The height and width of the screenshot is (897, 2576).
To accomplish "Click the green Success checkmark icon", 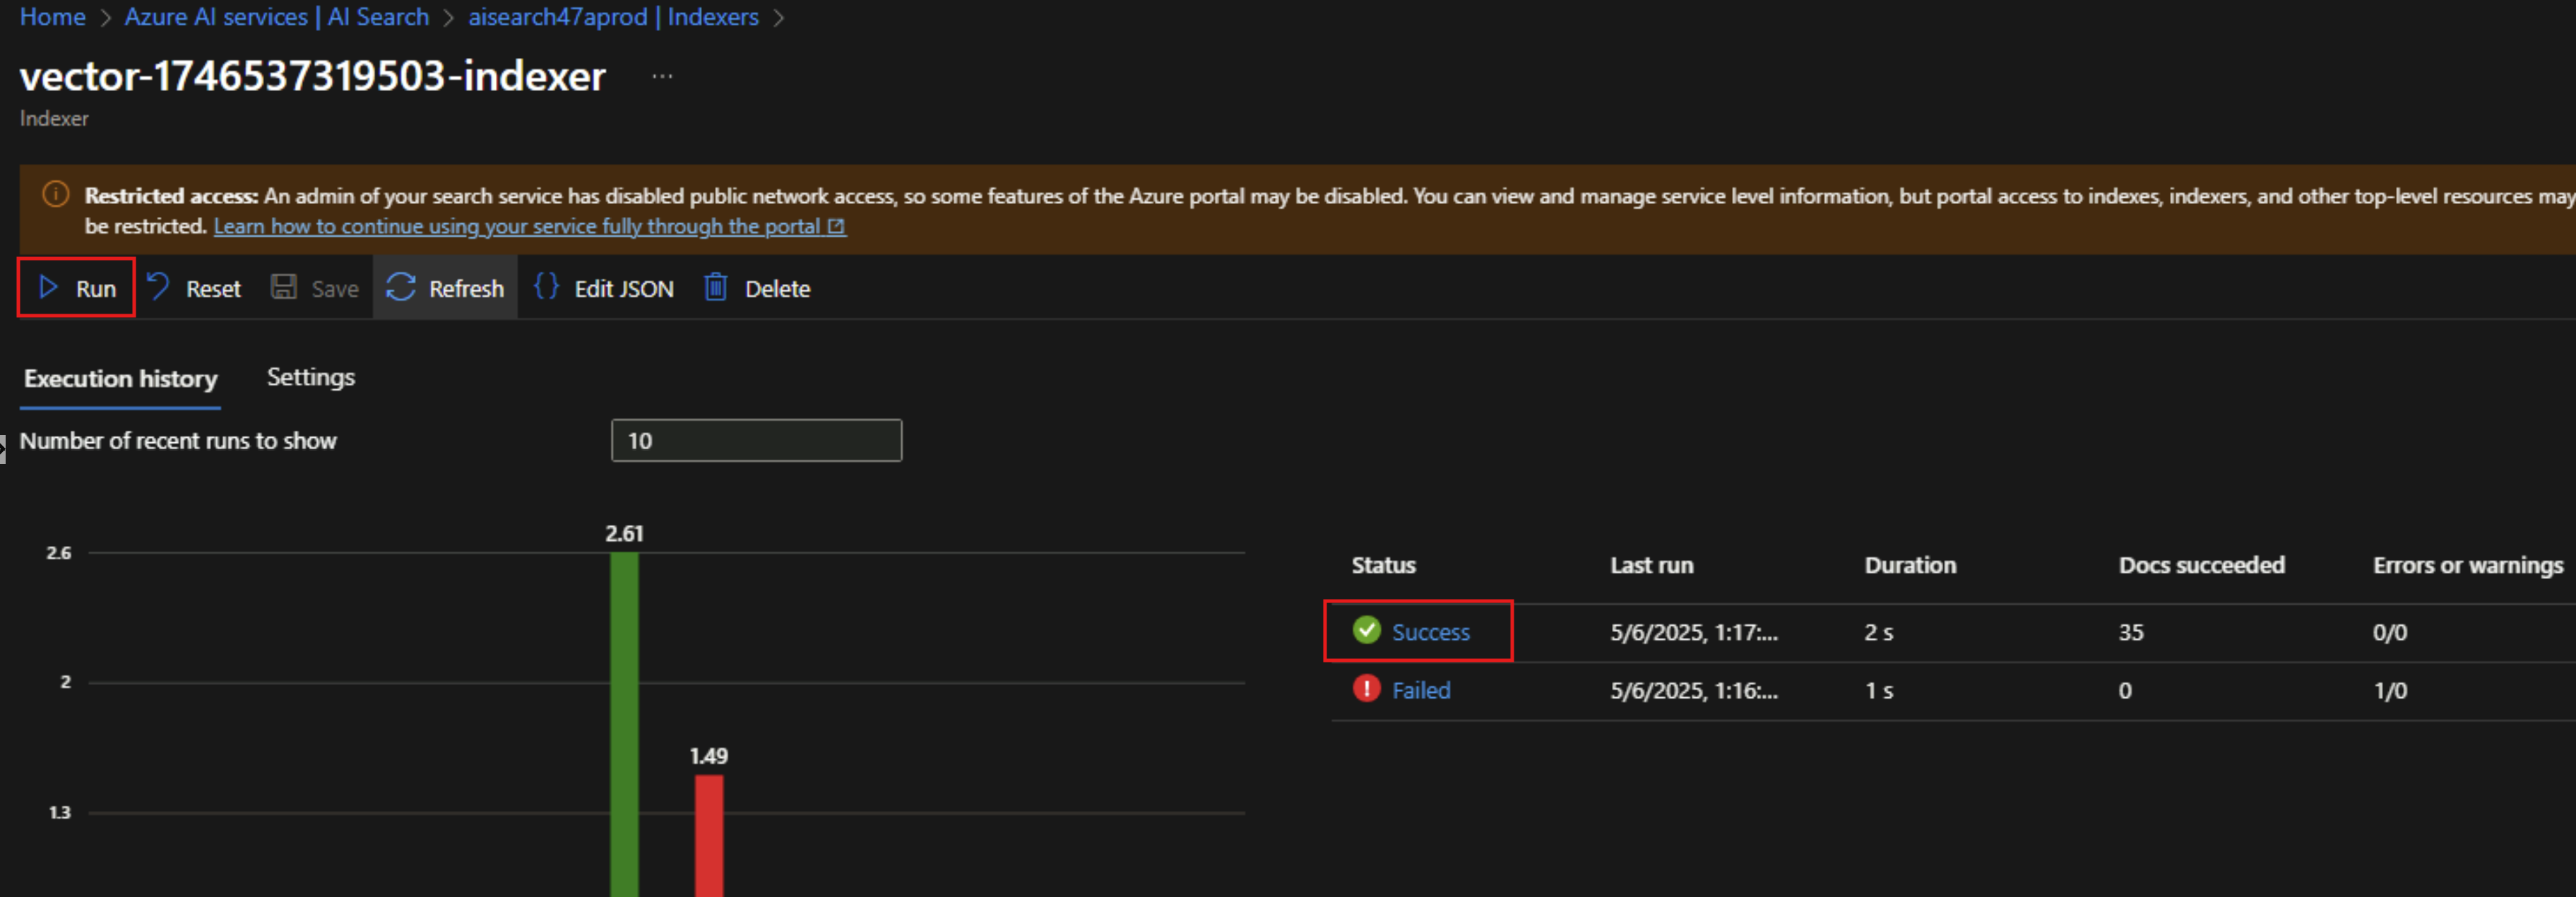I will (1366, 631).
